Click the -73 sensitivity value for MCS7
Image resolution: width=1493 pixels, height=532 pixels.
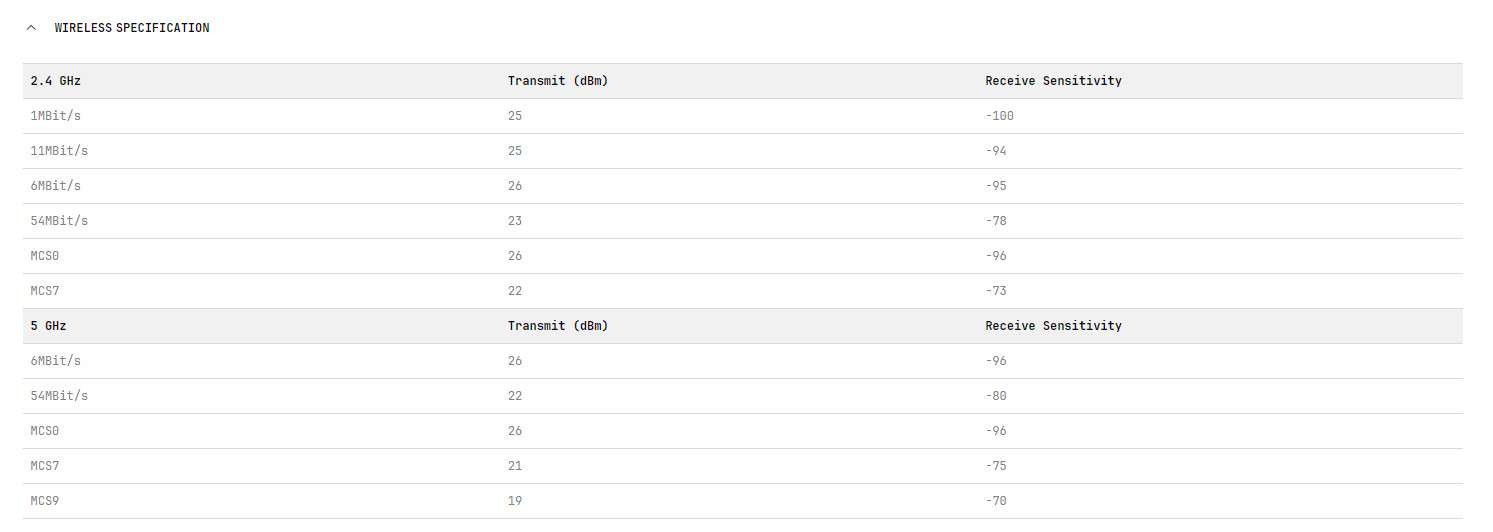click(996, 291)
